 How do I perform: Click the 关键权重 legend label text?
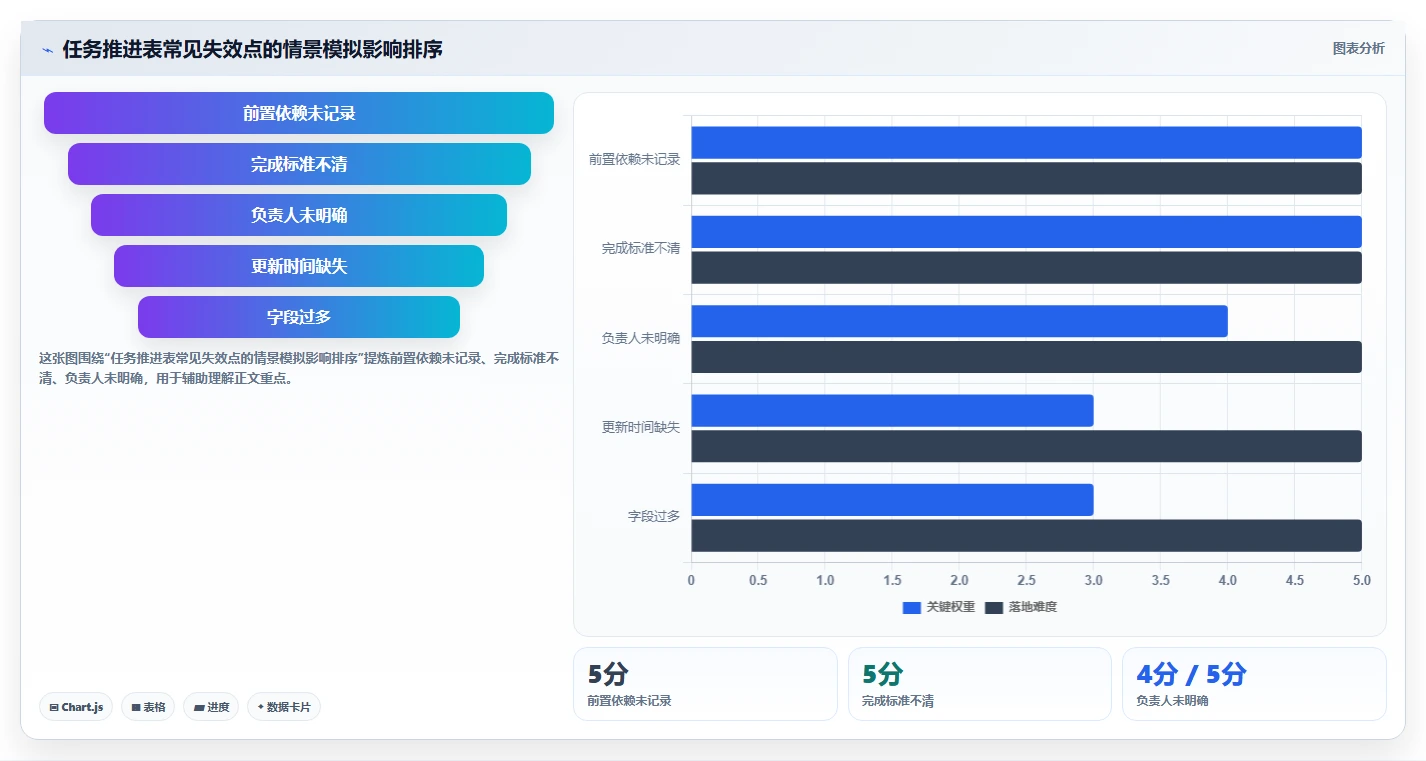pos(951,607)
